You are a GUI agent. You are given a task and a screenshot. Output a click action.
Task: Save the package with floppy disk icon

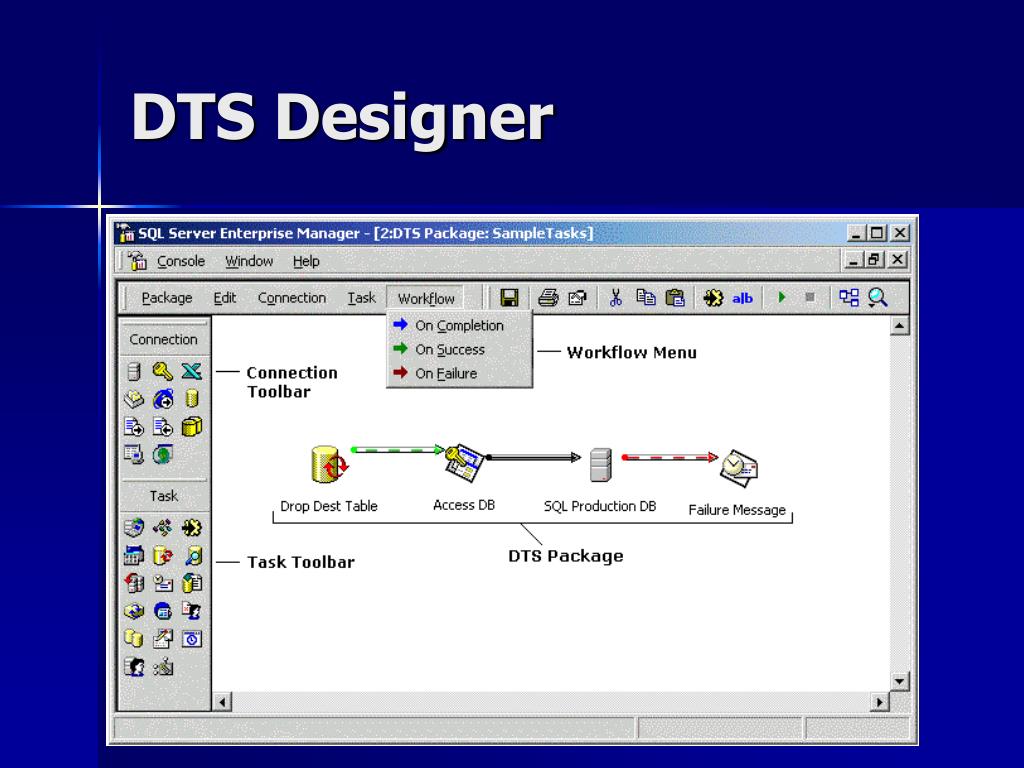(509, 298)
